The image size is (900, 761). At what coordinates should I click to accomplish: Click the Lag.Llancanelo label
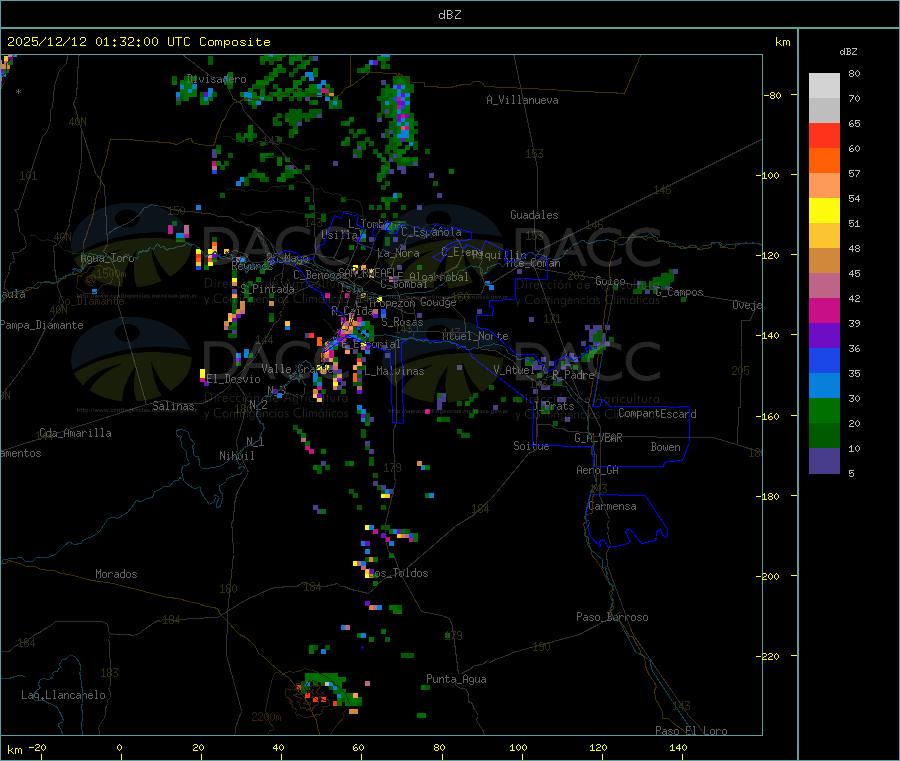[x=63, y=695]
